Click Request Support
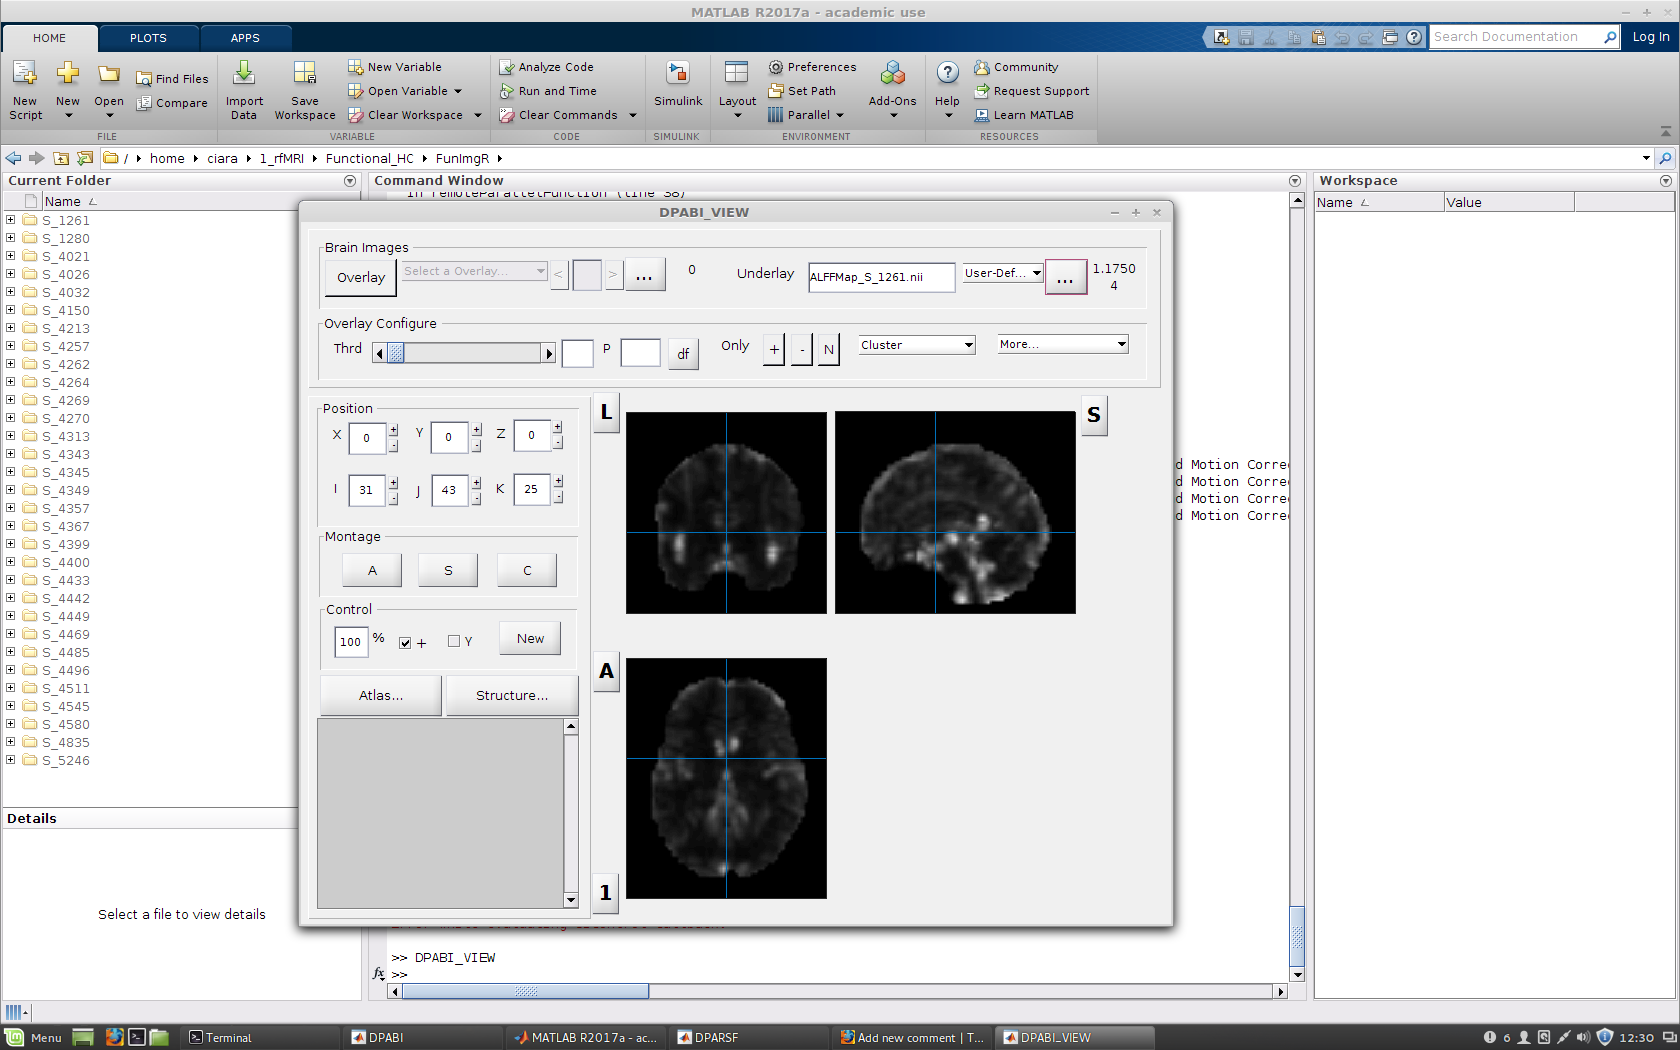 click(x=1032, y=91)
